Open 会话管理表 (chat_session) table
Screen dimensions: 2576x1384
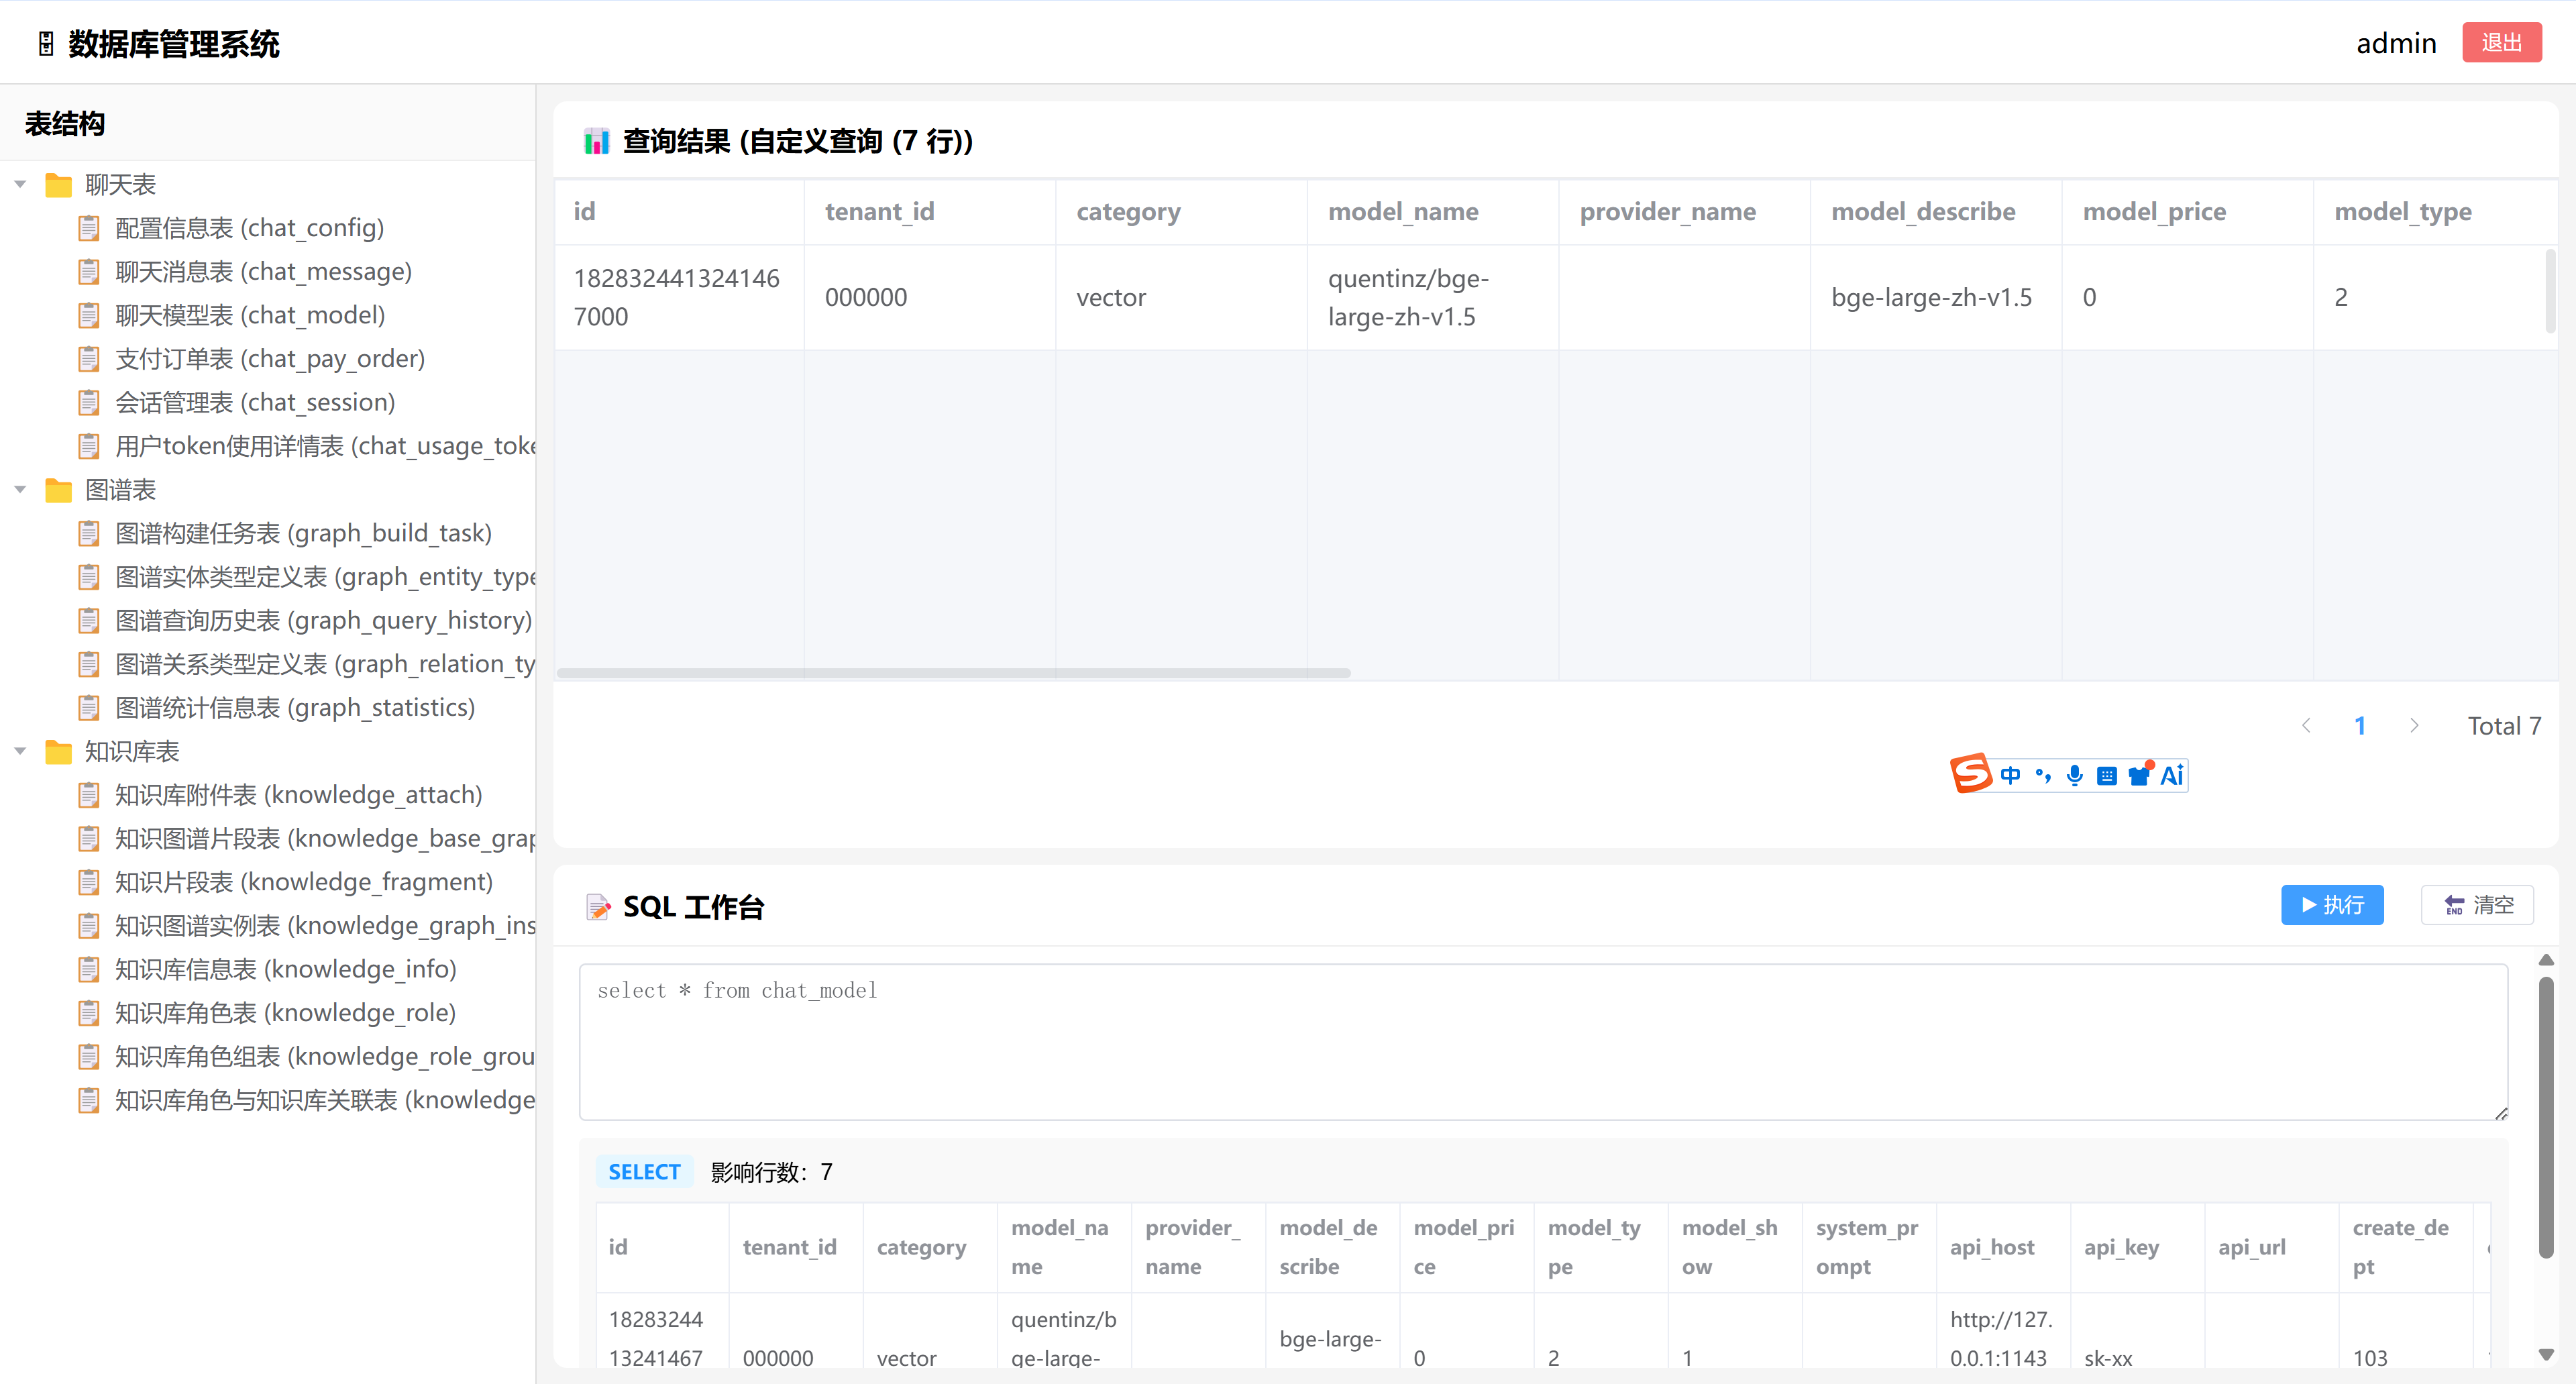click(255, 403)
